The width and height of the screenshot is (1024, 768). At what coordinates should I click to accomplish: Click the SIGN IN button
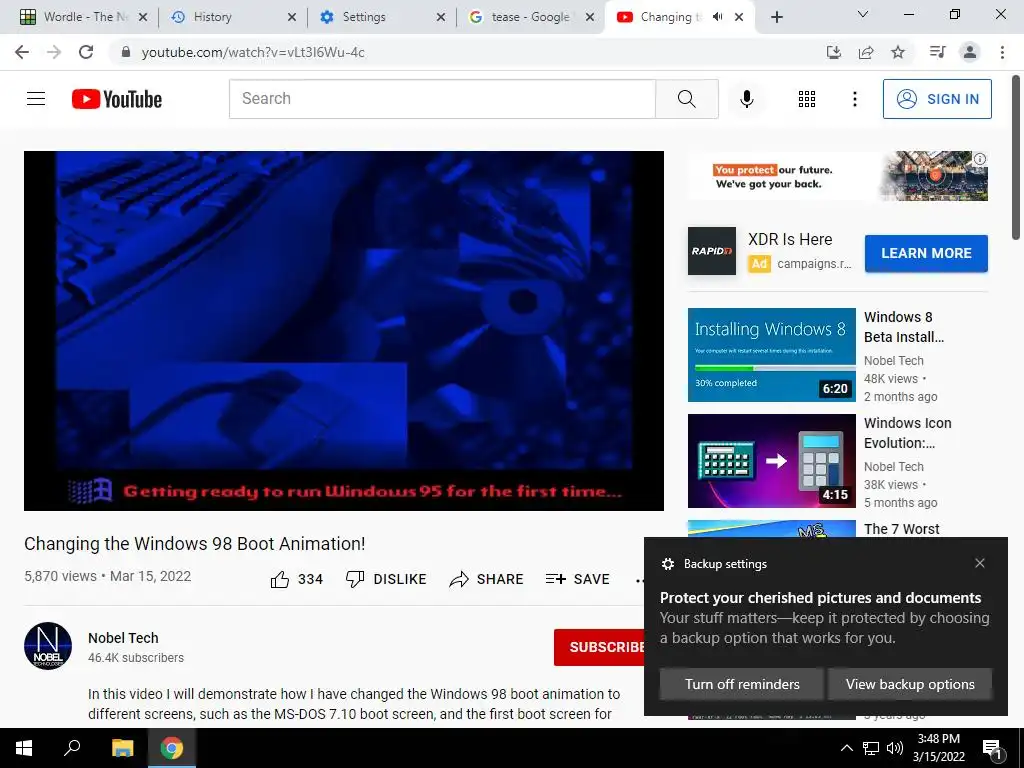[x=937, y=99]
